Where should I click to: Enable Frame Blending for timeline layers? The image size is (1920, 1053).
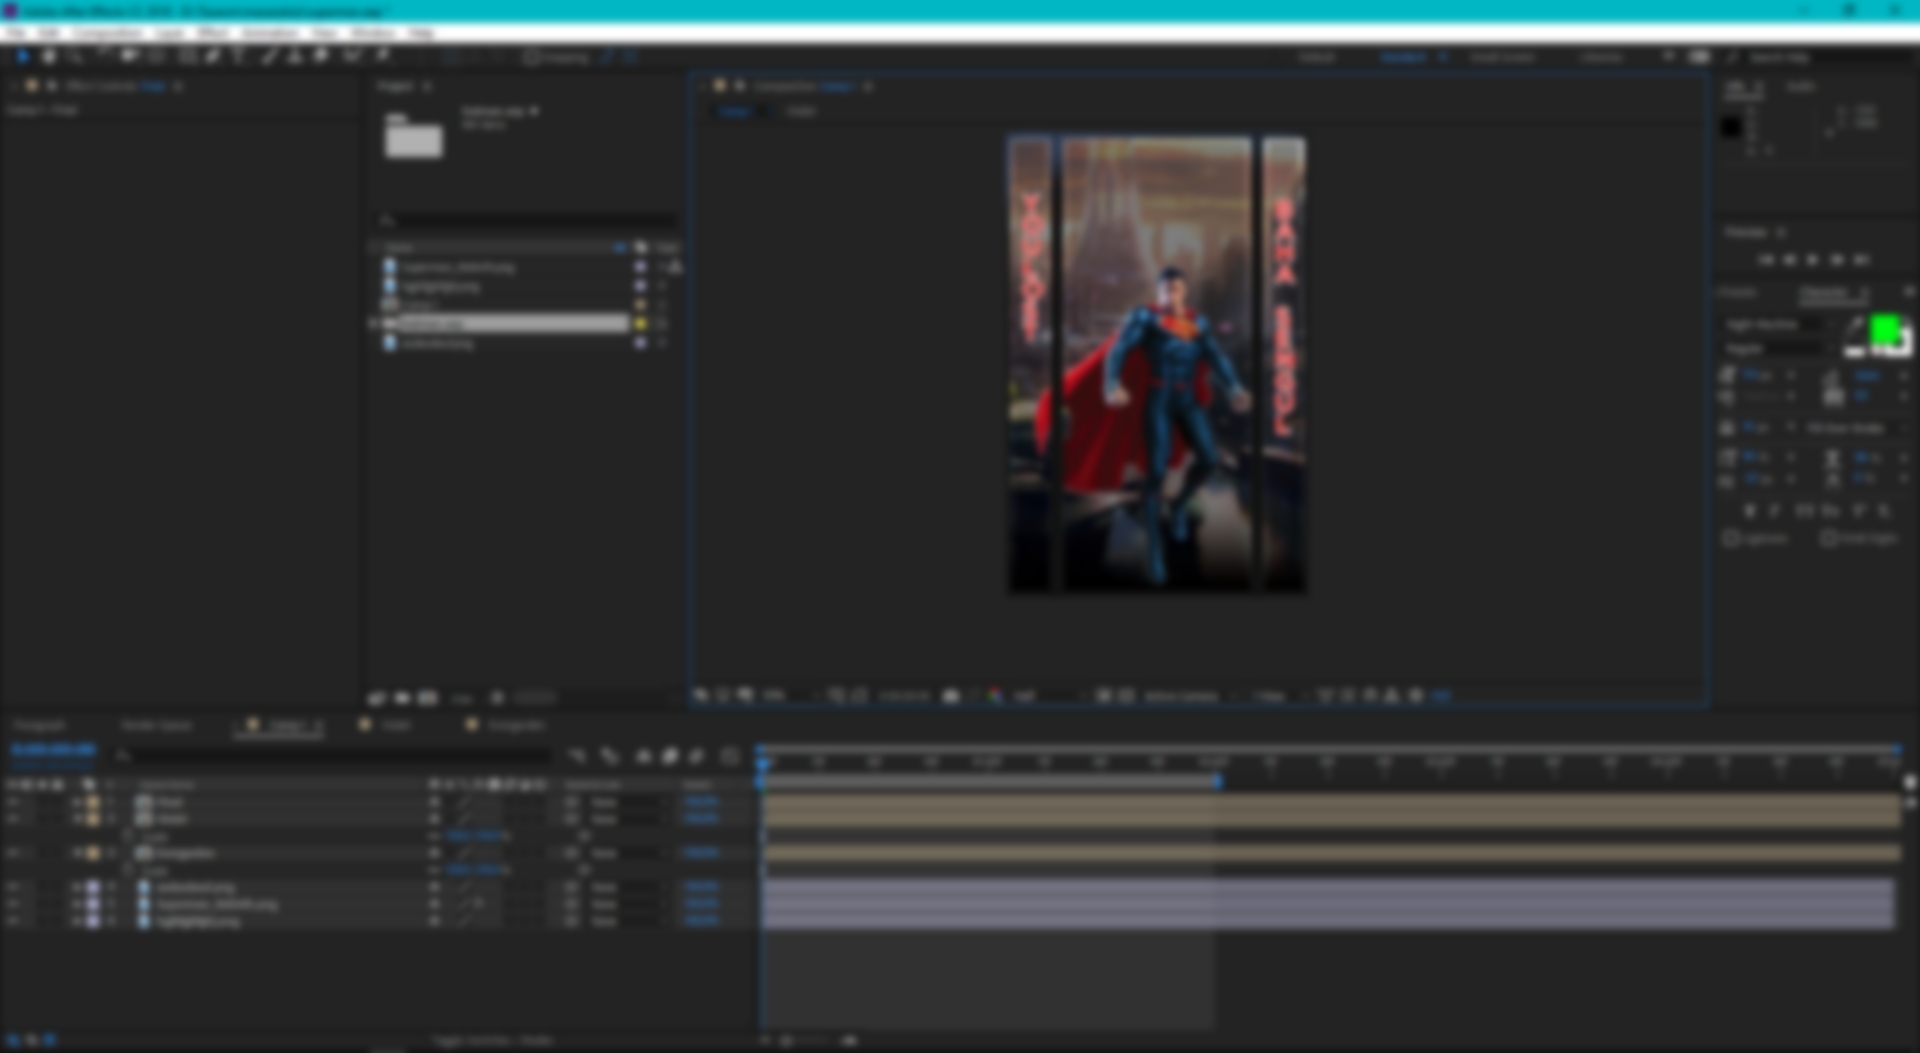point(670,757)
